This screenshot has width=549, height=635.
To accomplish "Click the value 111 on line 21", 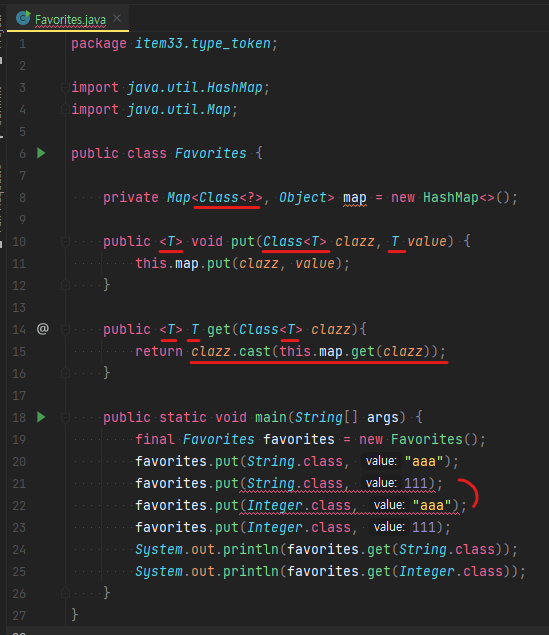I will (415, 483).
